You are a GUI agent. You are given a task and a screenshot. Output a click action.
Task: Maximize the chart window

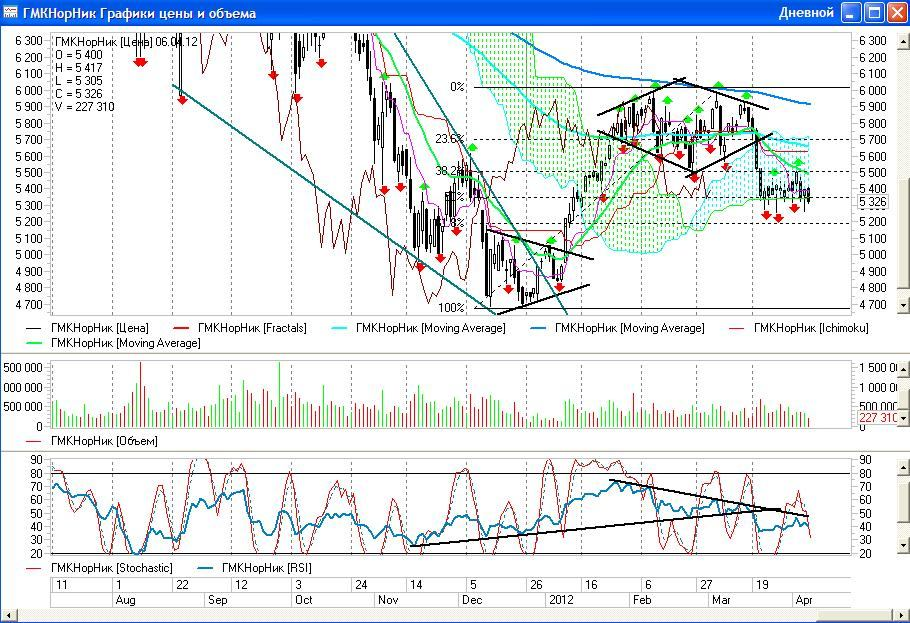click(873, 13)
